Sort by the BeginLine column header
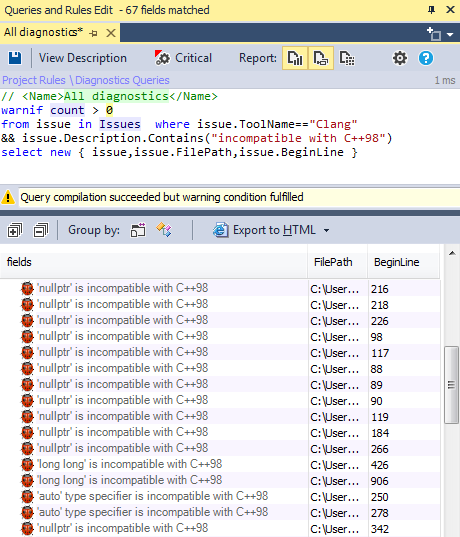The height and width of the screenshot is (537, 460). (x=397, y=262)
